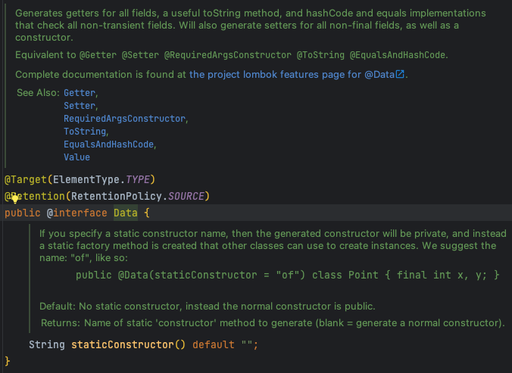Navigate to the ToString reference
Image resolution: width=512 pixels, height=373 pixels.
tap(85, 131)
